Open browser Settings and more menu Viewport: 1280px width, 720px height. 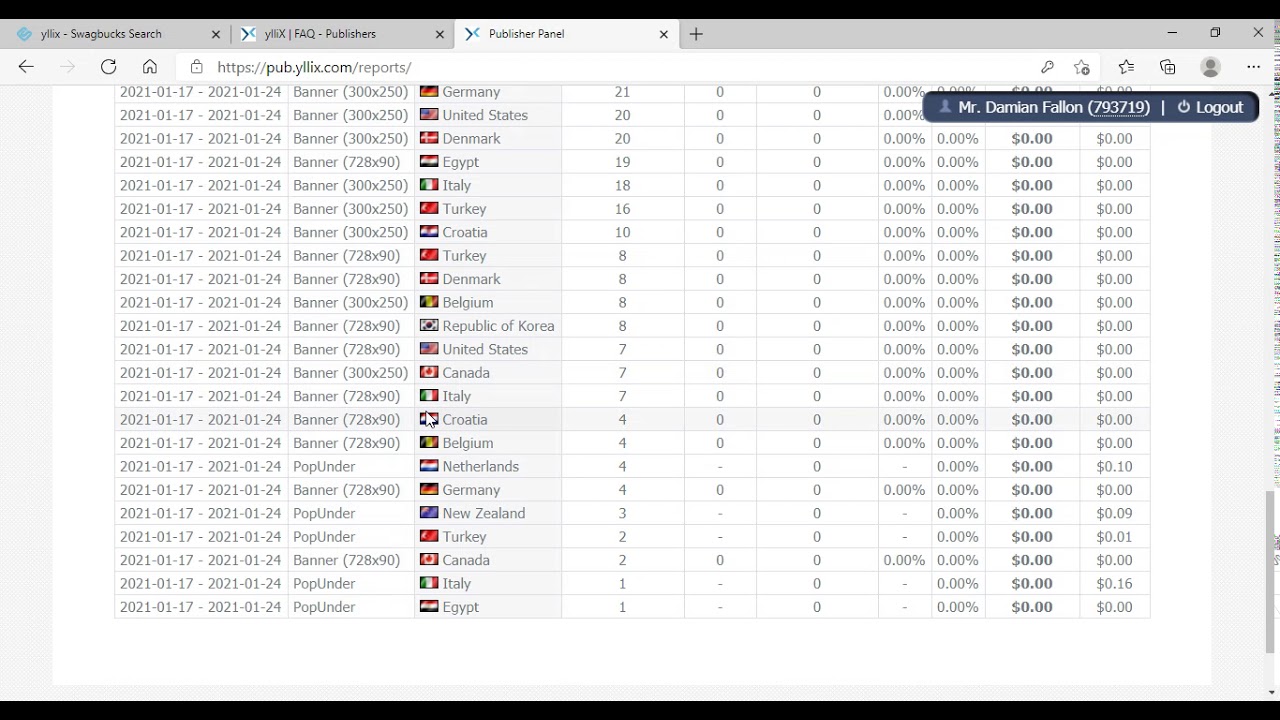click(1253, 67)
